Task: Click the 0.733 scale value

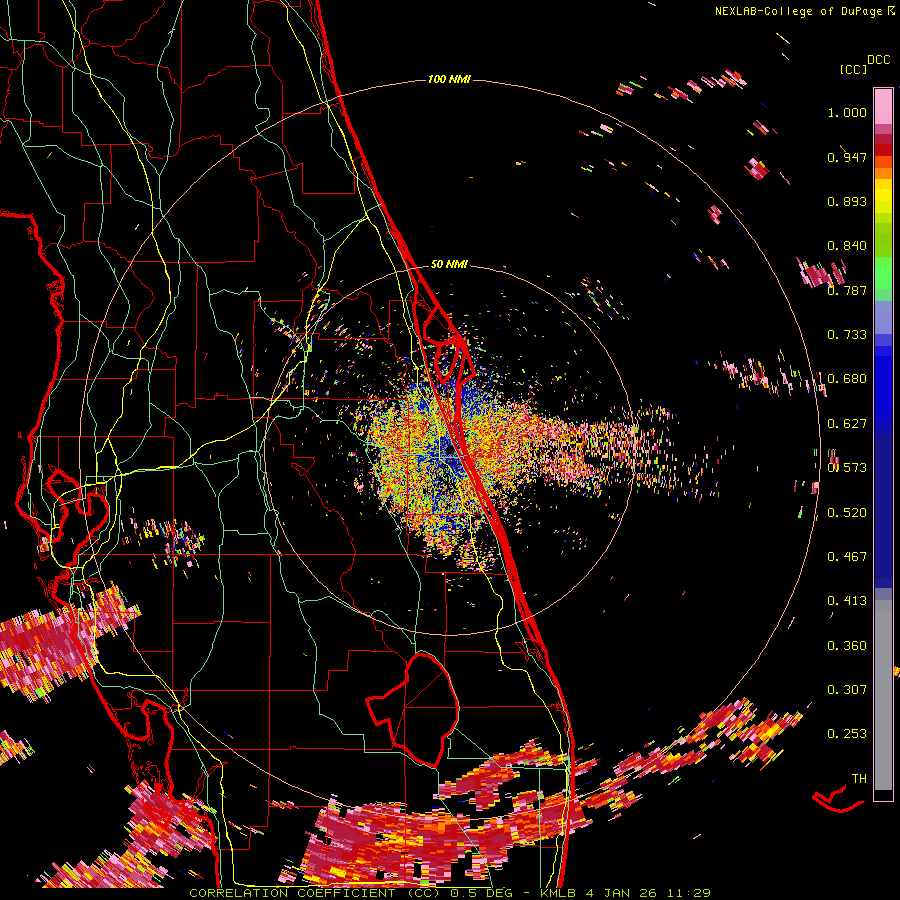Action: (847, 335)
